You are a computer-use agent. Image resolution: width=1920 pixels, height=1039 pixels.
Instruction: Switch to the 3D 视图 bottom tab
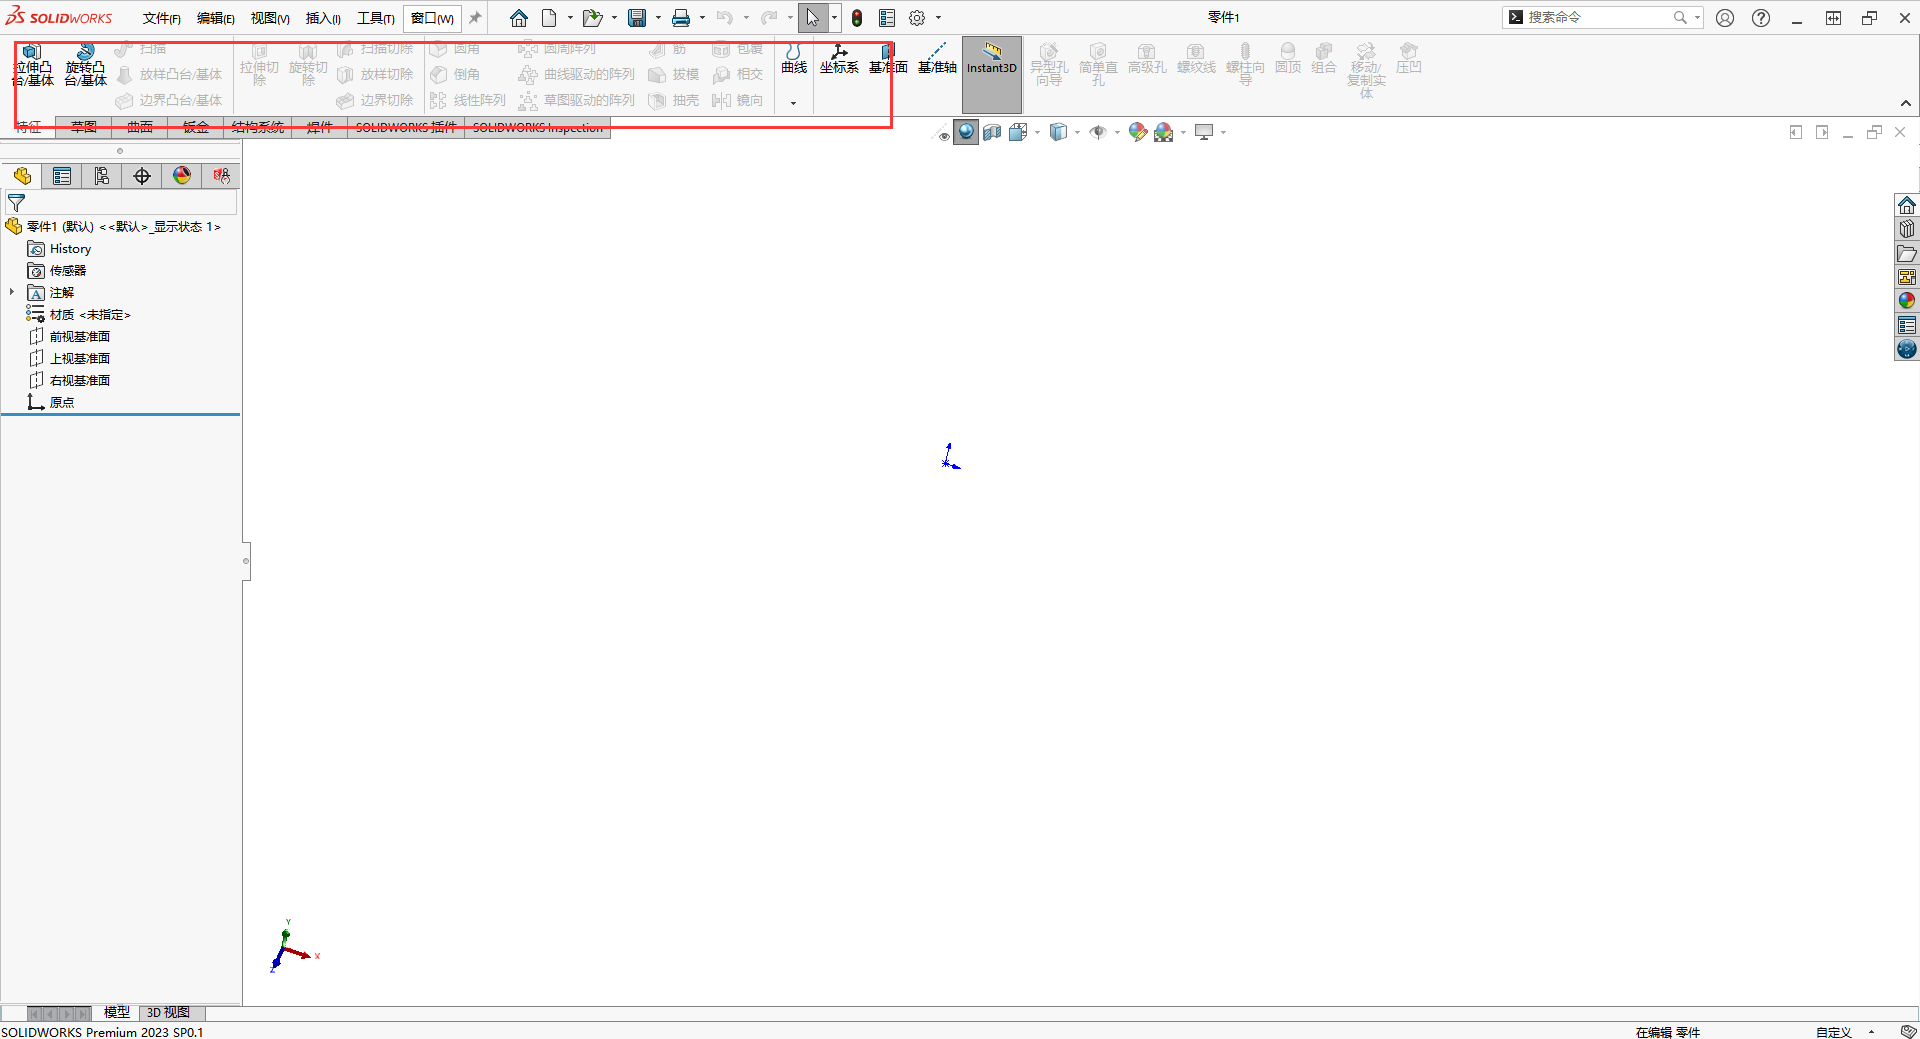pos(168,1013)
